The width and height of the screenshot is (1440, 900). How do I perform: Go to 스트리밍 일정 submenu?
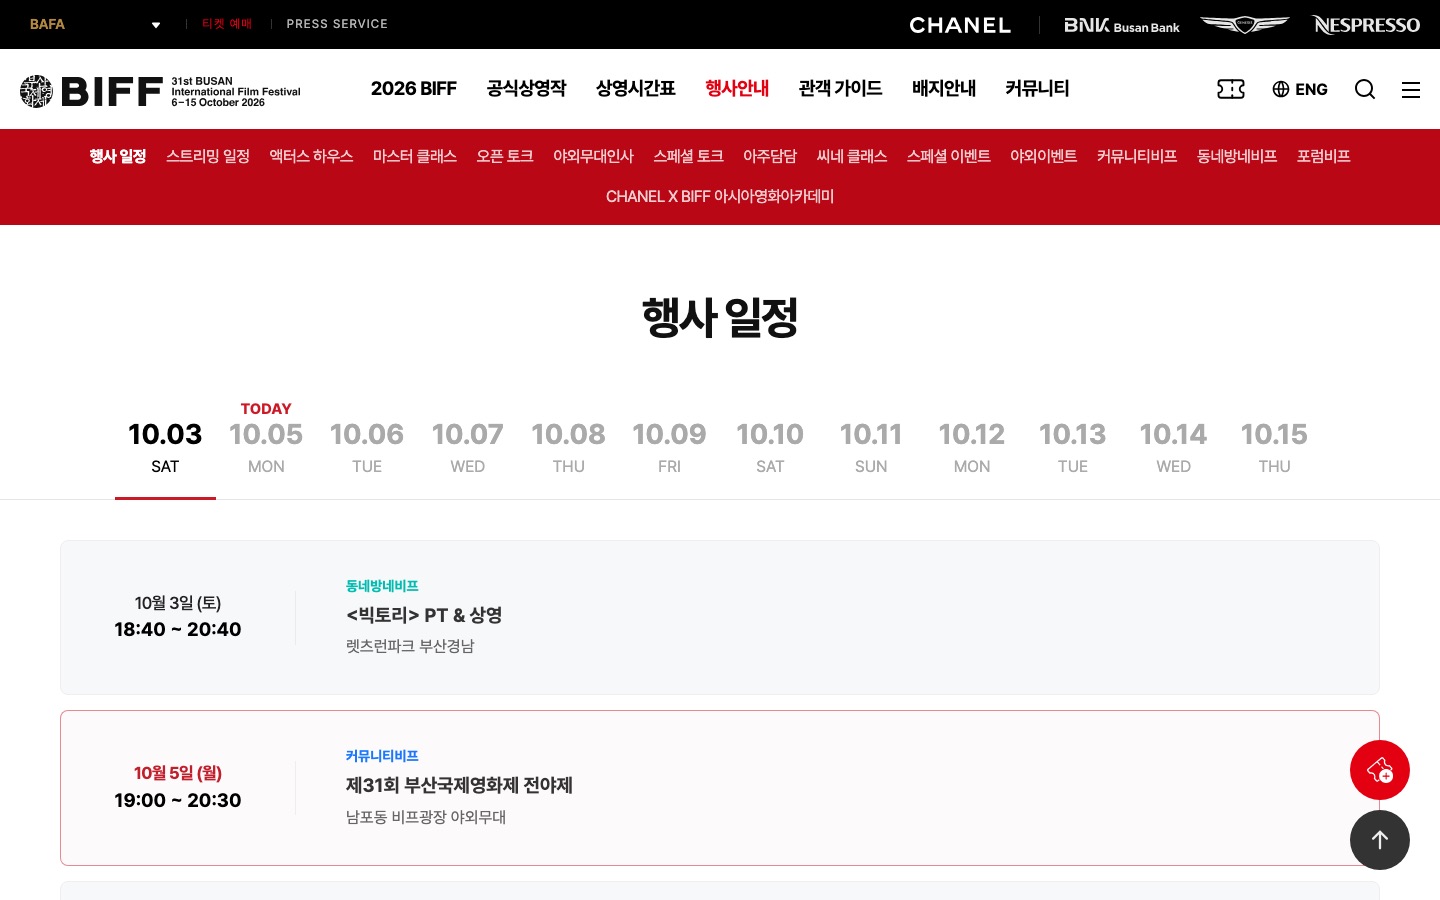click(x=208, y=156)
